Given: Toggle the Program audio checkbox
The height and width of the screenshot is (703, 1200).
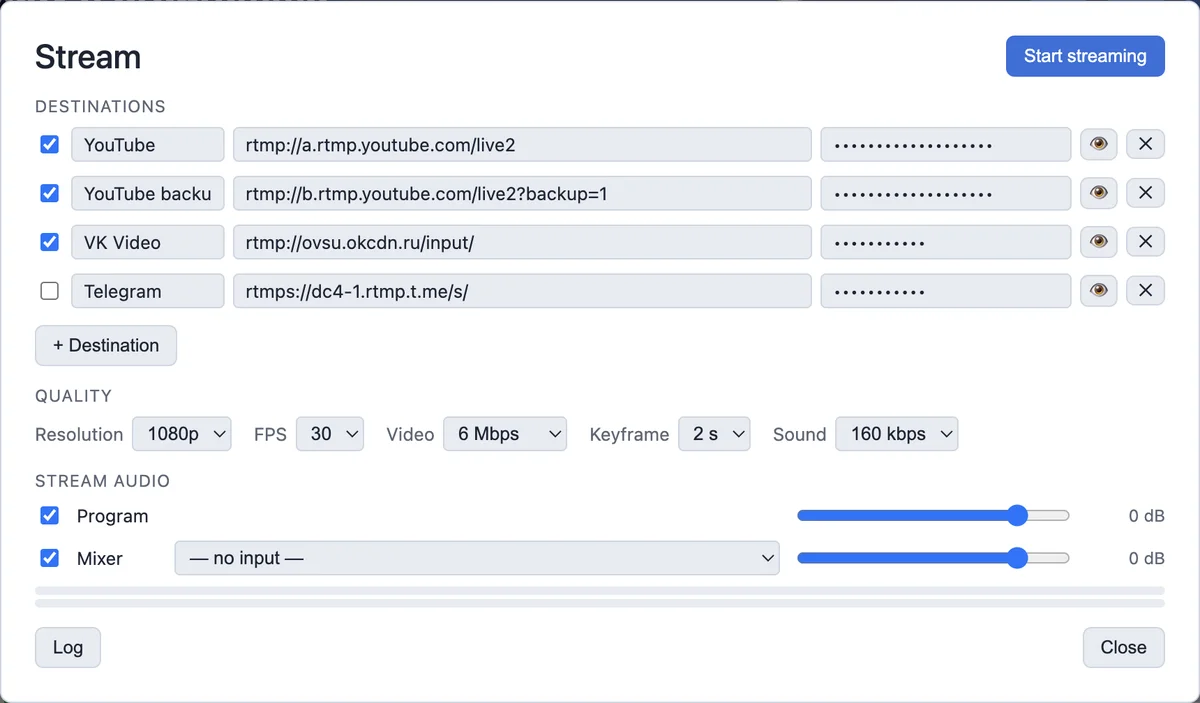Looking at the screenshot, I should pos(49,516).
